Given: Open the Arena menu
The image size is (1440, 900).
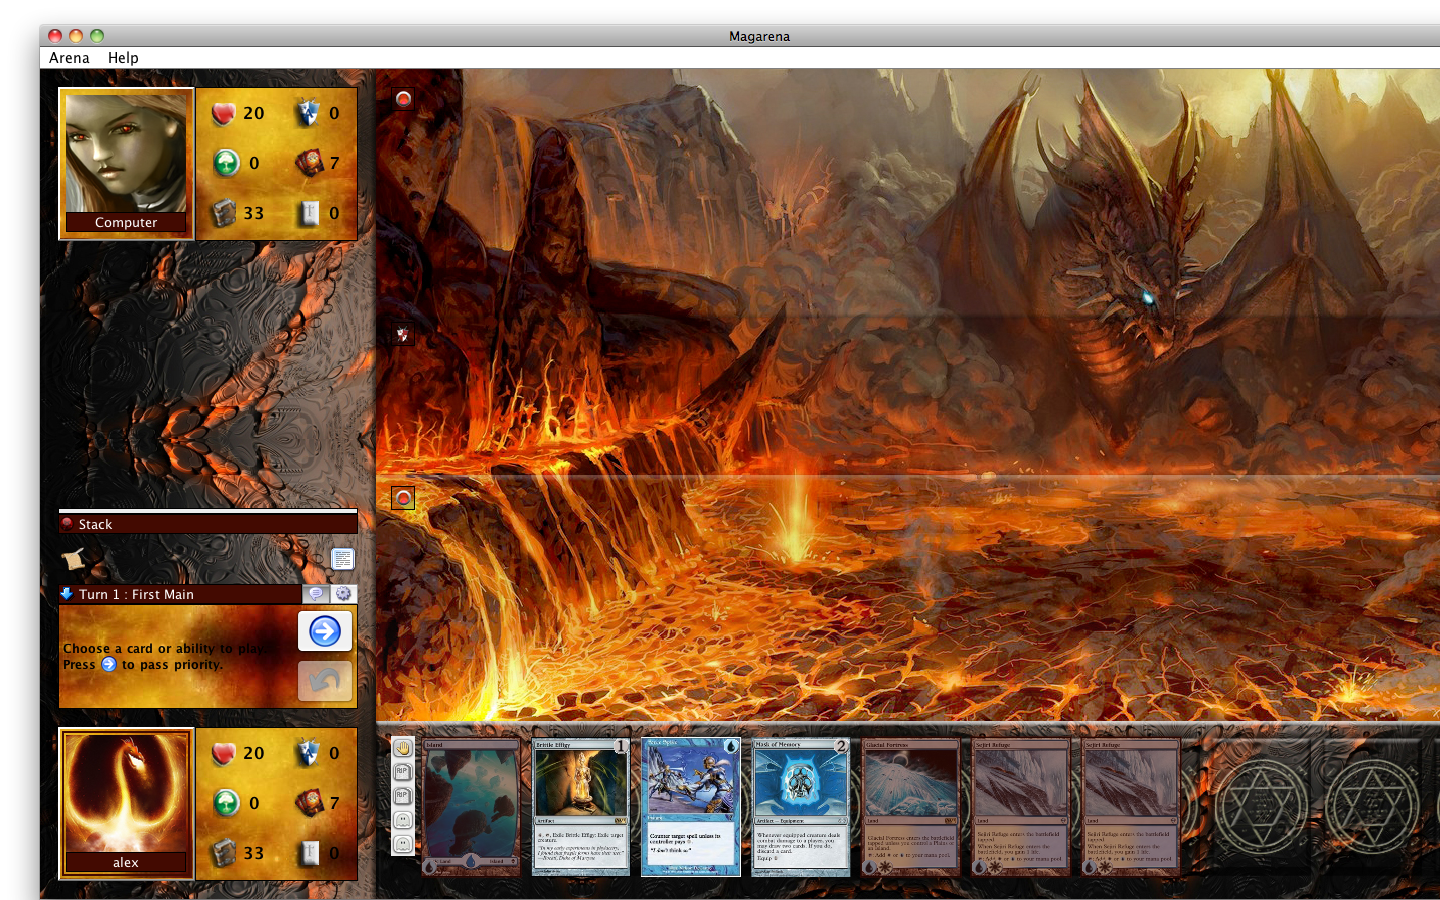Looking at the screenshot, I should pos(69,58).
